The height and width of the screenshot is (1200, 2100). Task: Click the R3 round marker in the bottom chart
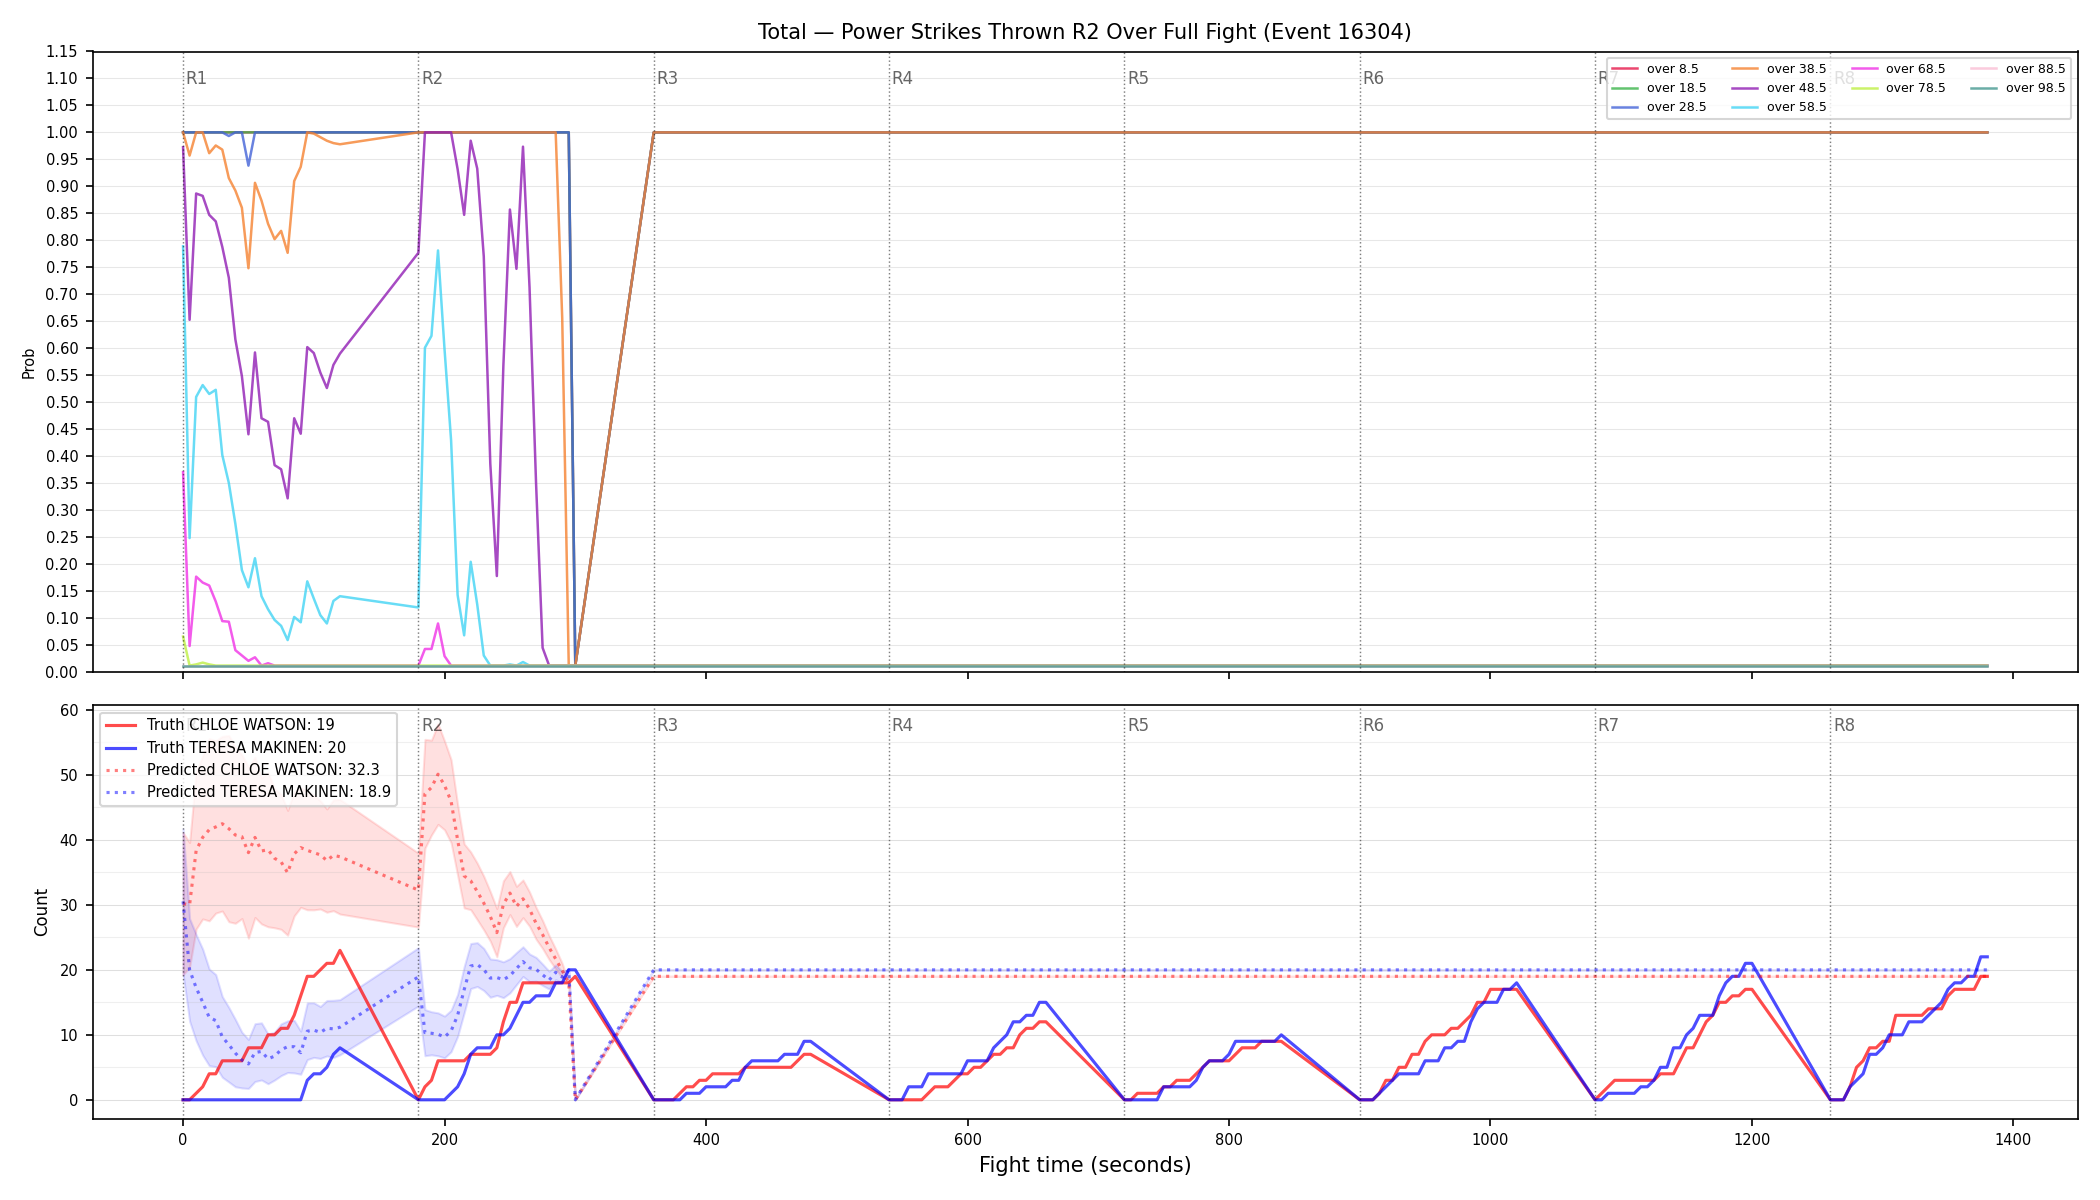667,725
